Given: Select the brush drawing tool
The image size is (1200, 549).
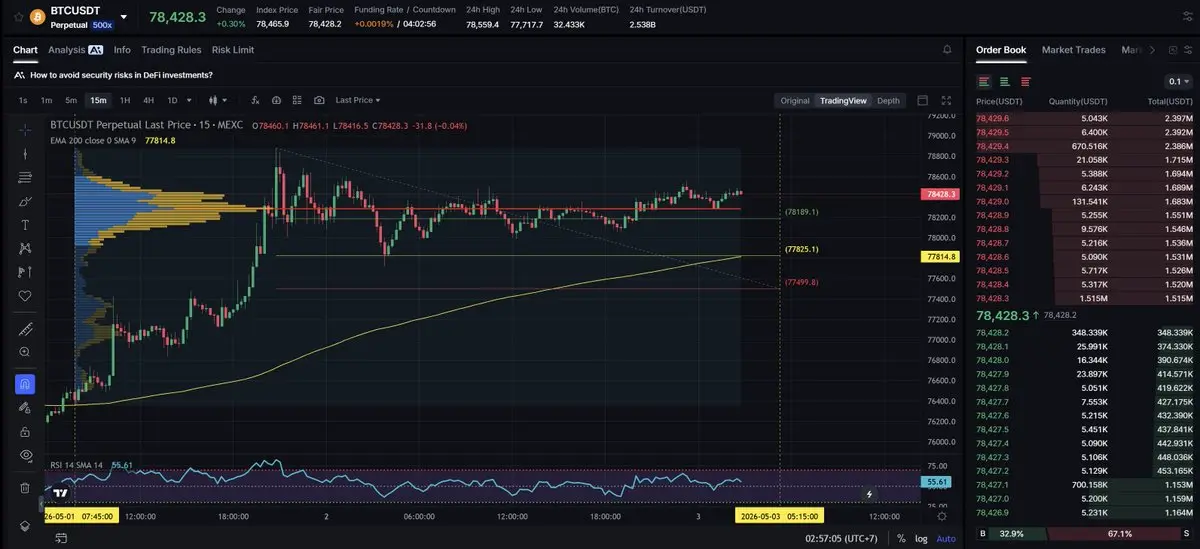Looking at the screenshot, I should [x=25, y=201].
